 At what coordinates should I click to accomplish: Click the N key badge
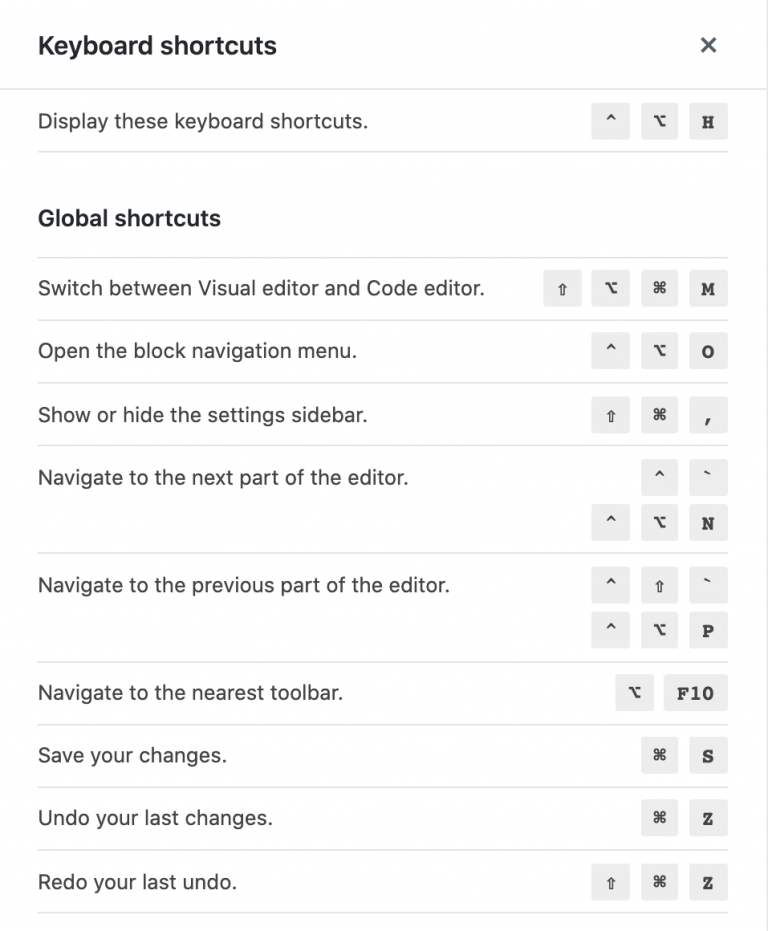pos(708,523)
